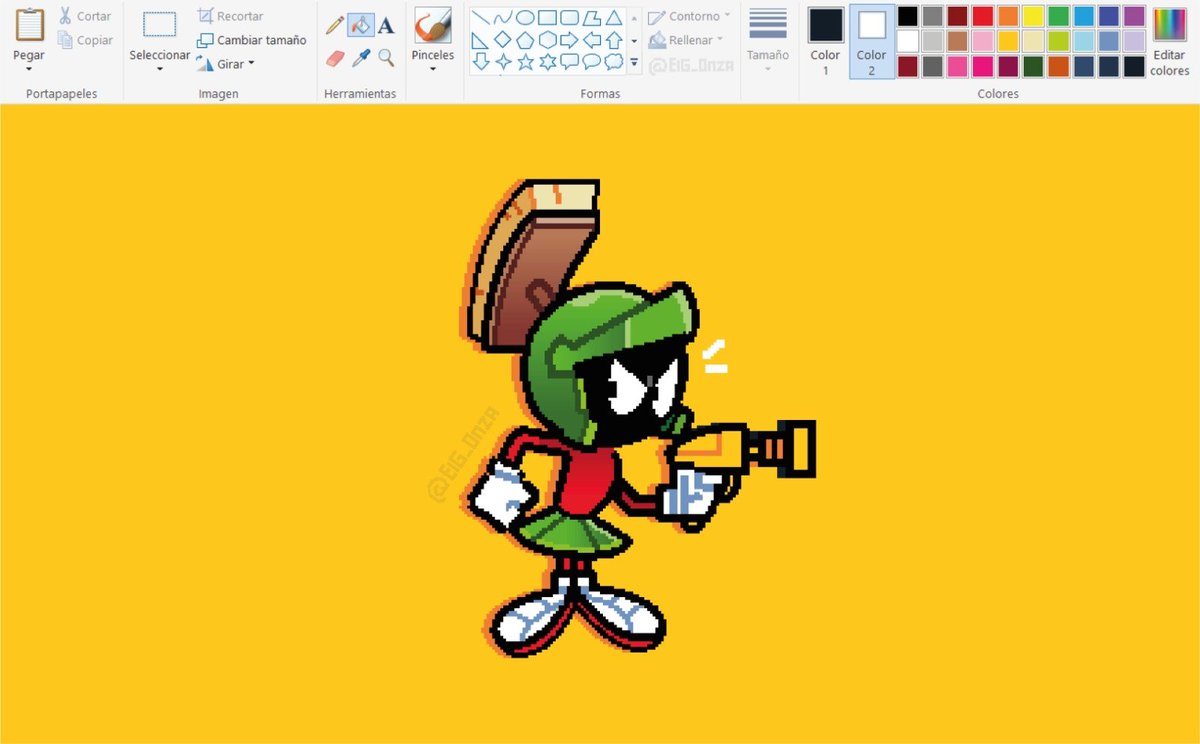Click the Pinceles brush icon
Screen dimensions: 1200x744
click(x=433, y=25)
